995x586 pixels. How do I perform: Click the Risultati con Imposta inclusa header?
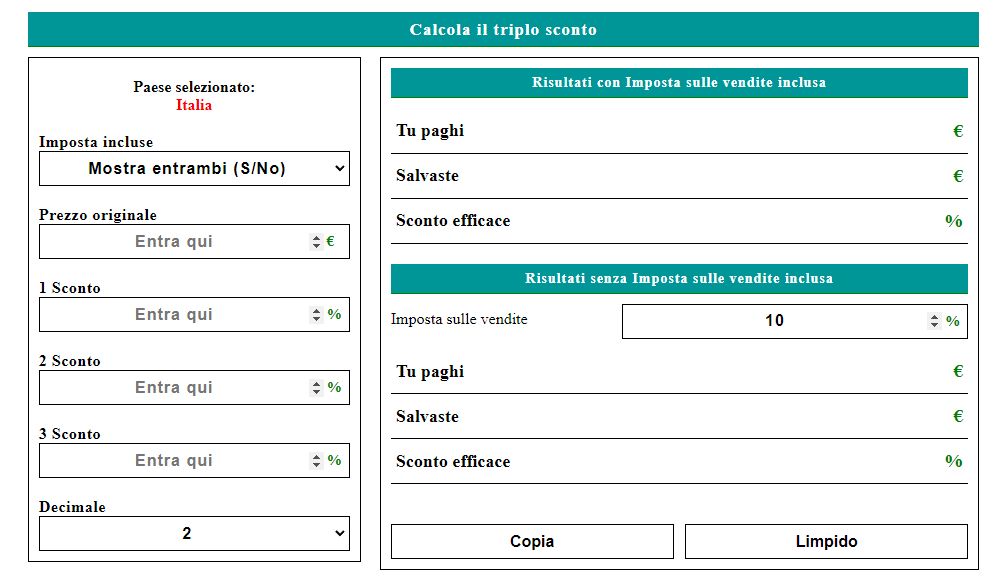click(679, 83)
